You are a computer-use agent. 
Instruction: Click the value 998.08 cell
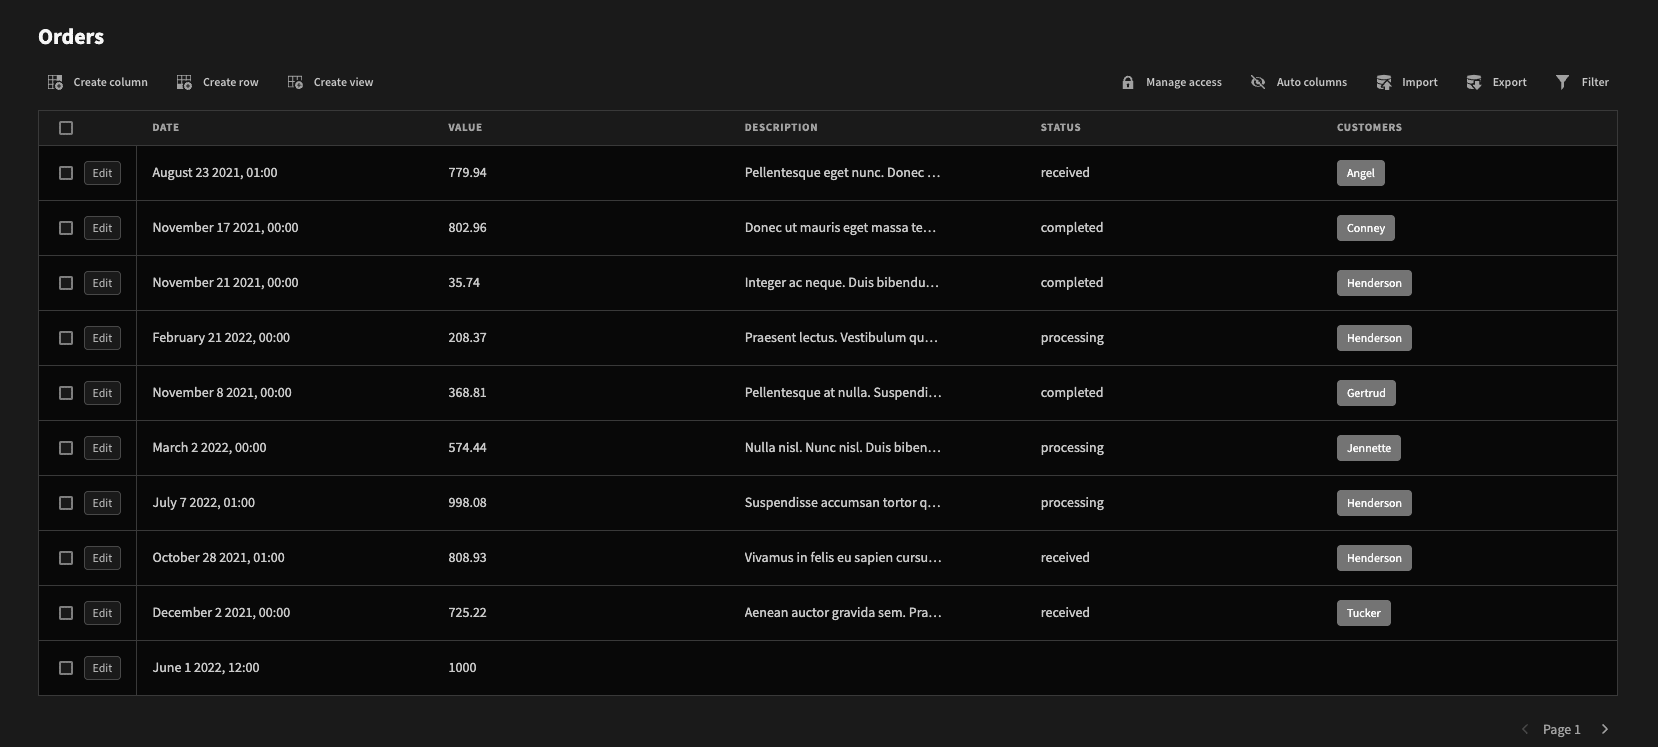(467, 502)
